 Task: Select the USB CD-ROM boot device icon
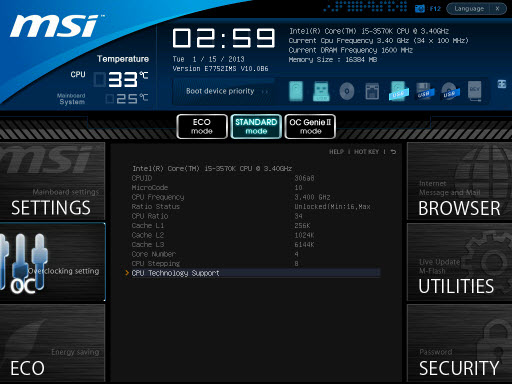(450, 91)
